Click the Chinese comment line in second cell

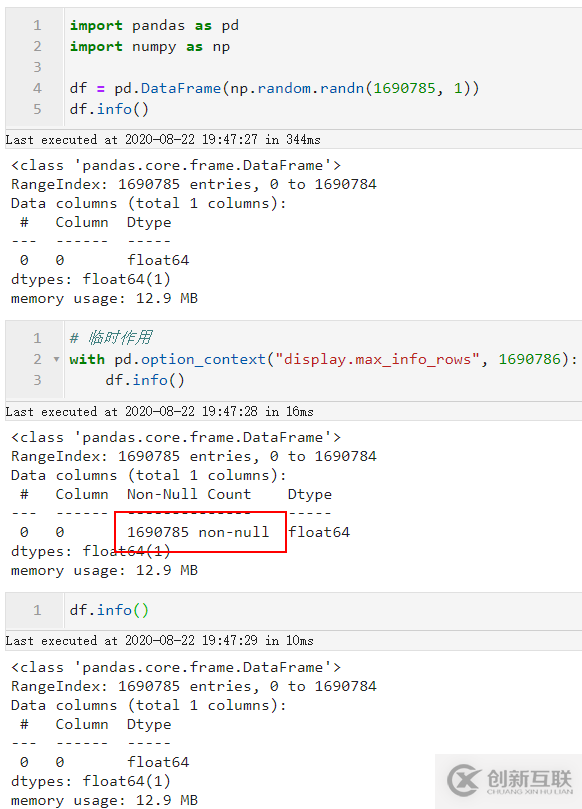pyautogui.click(x=111, y=338)
